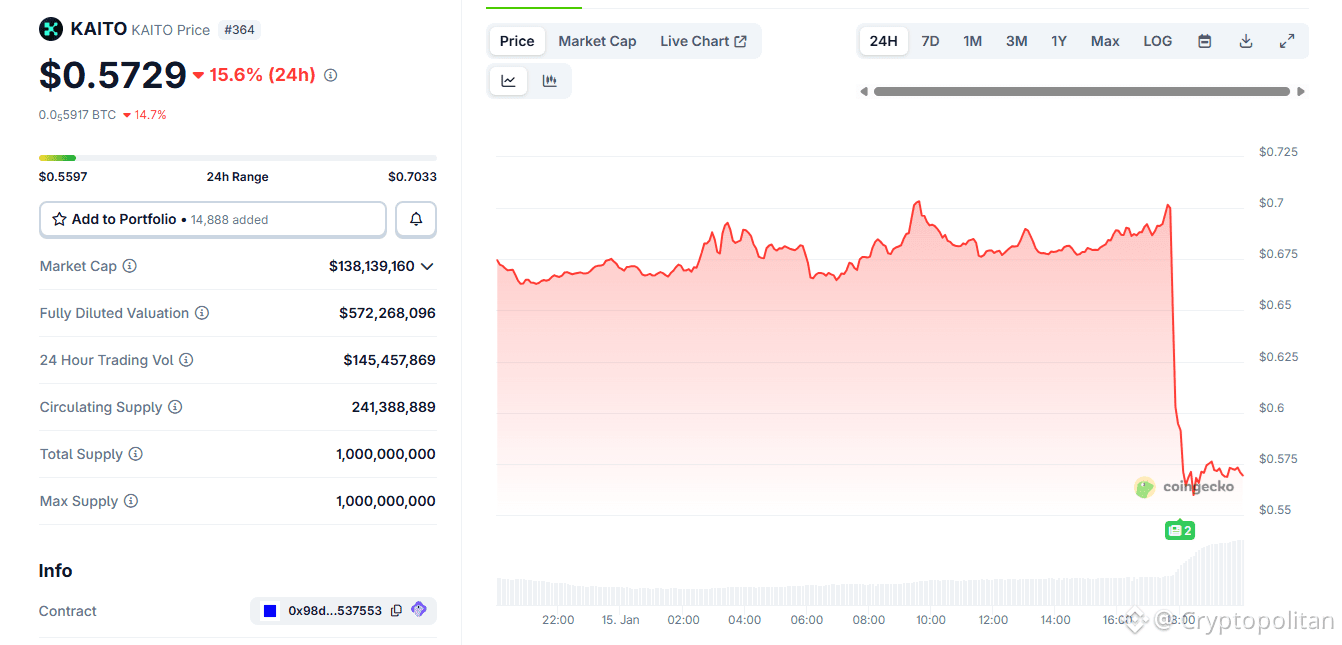
Task: Click the green news marker on chart
Action: tap(1180, 530)
